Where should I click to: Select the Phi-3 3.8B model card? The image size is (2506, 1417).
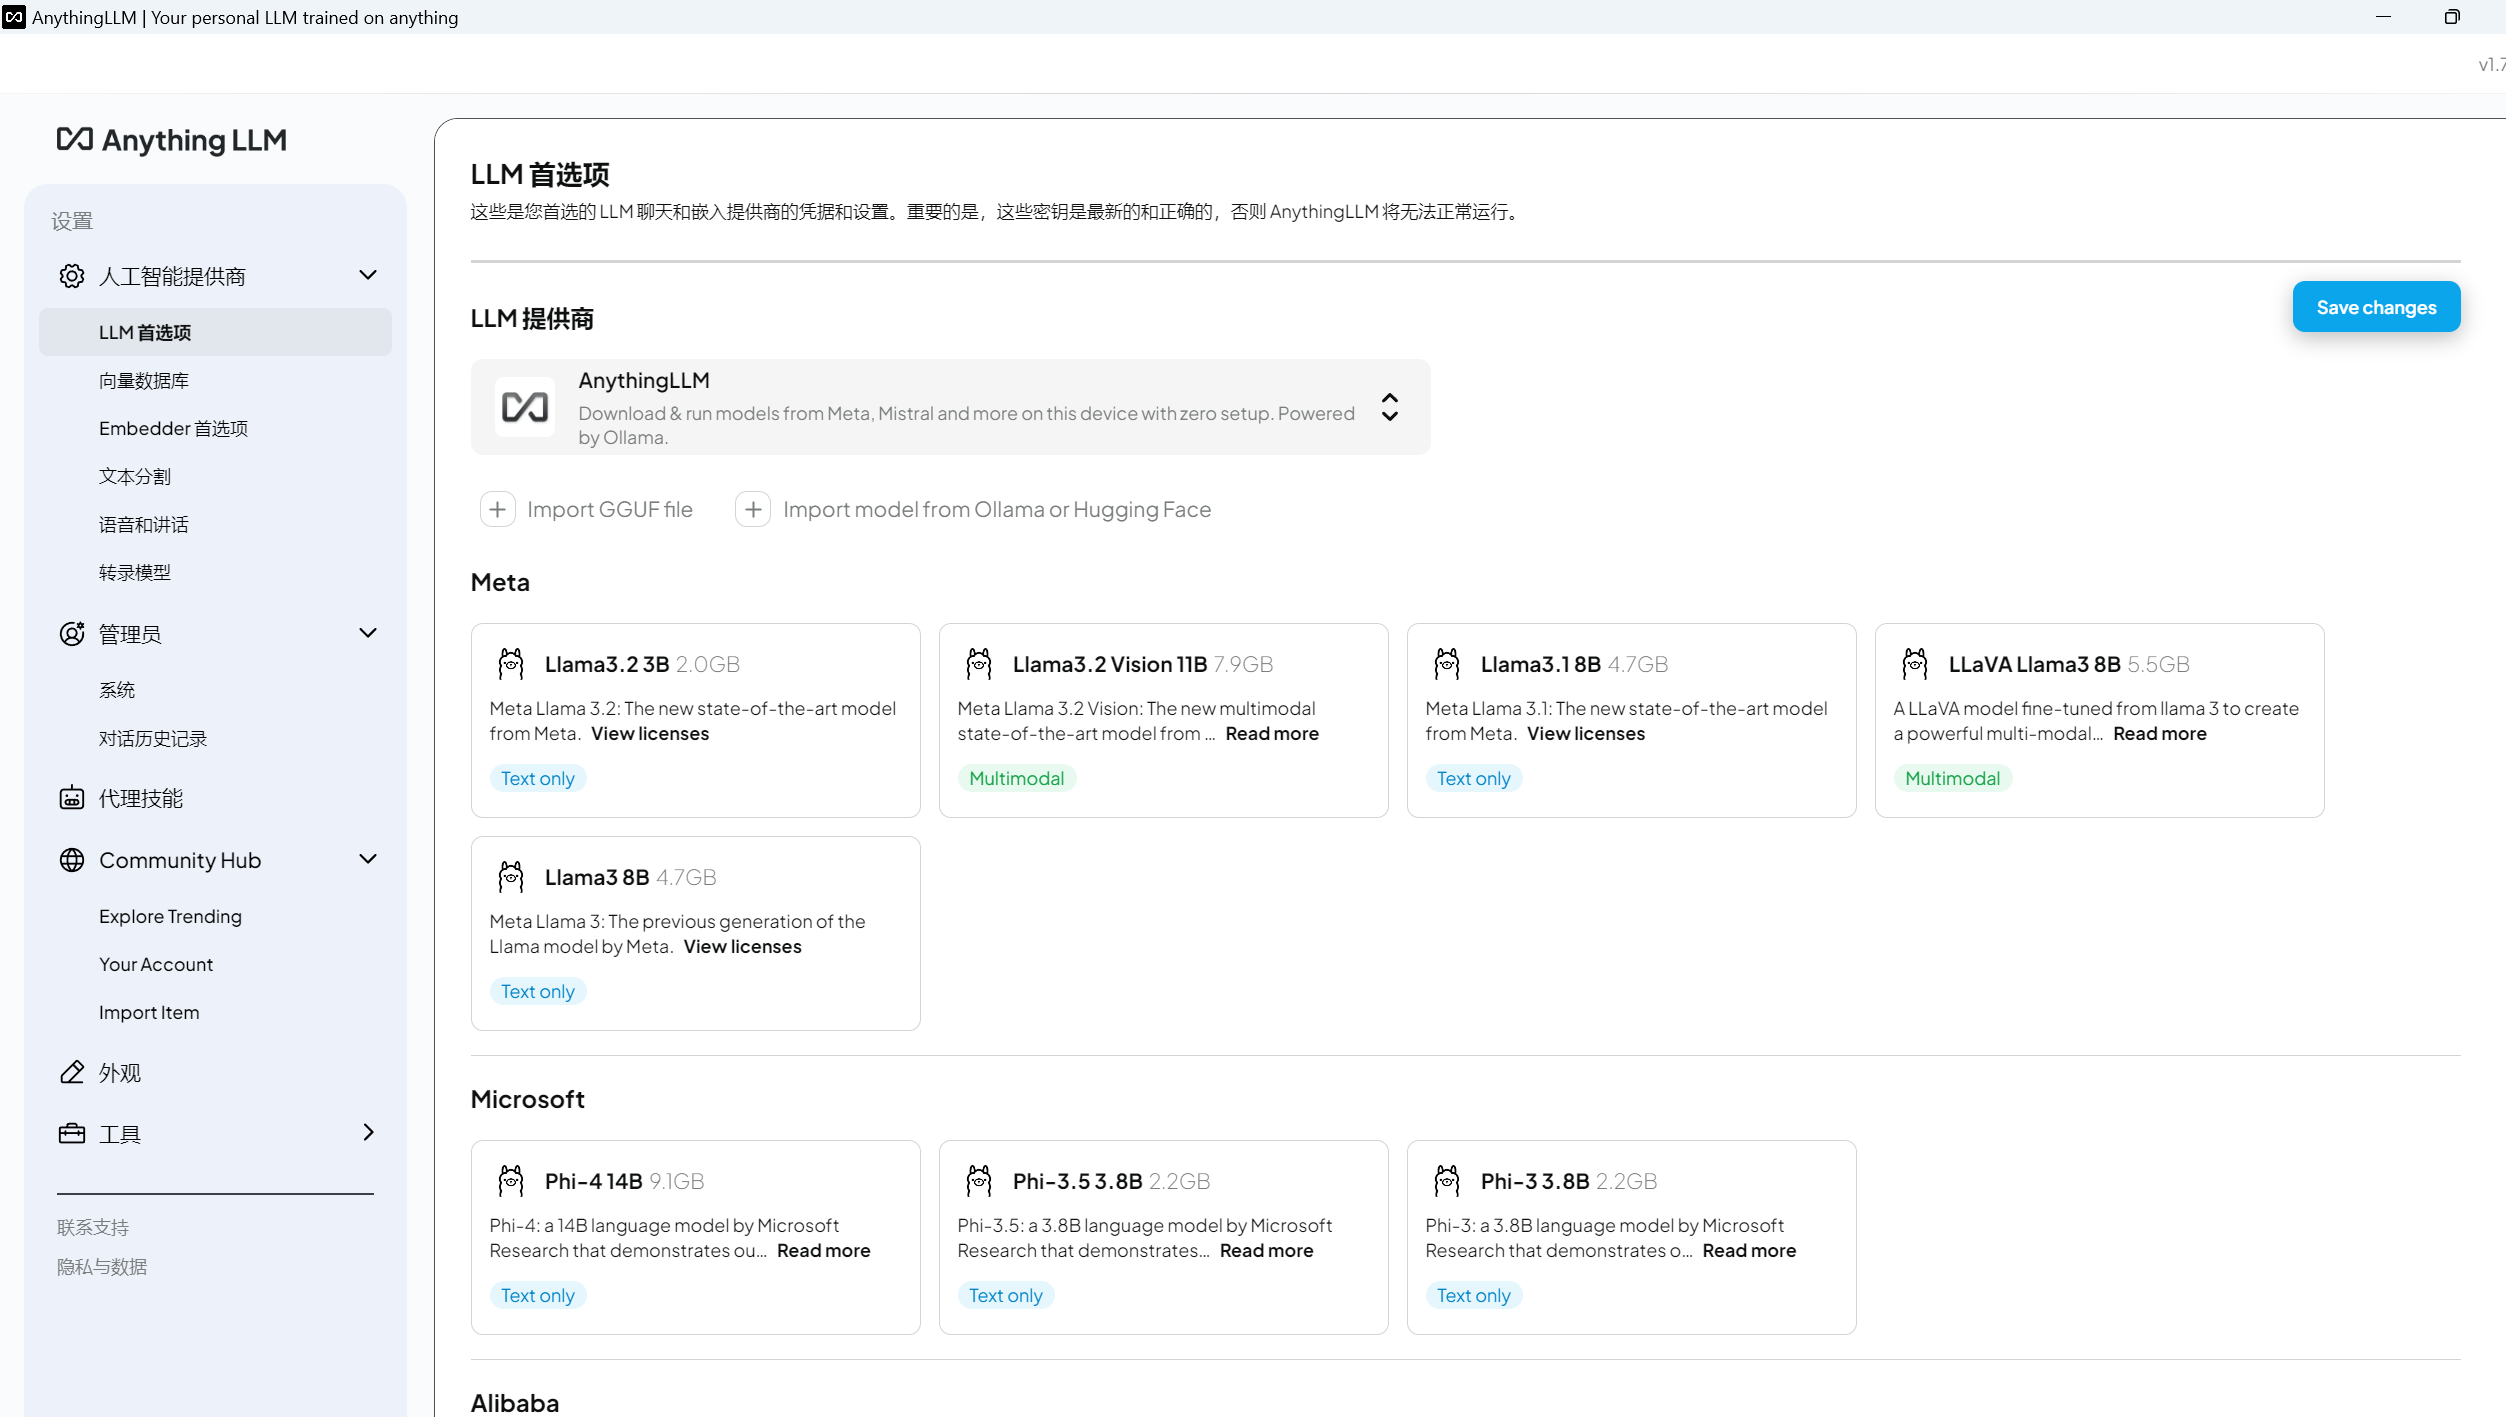click(x=1631, y=1237)
